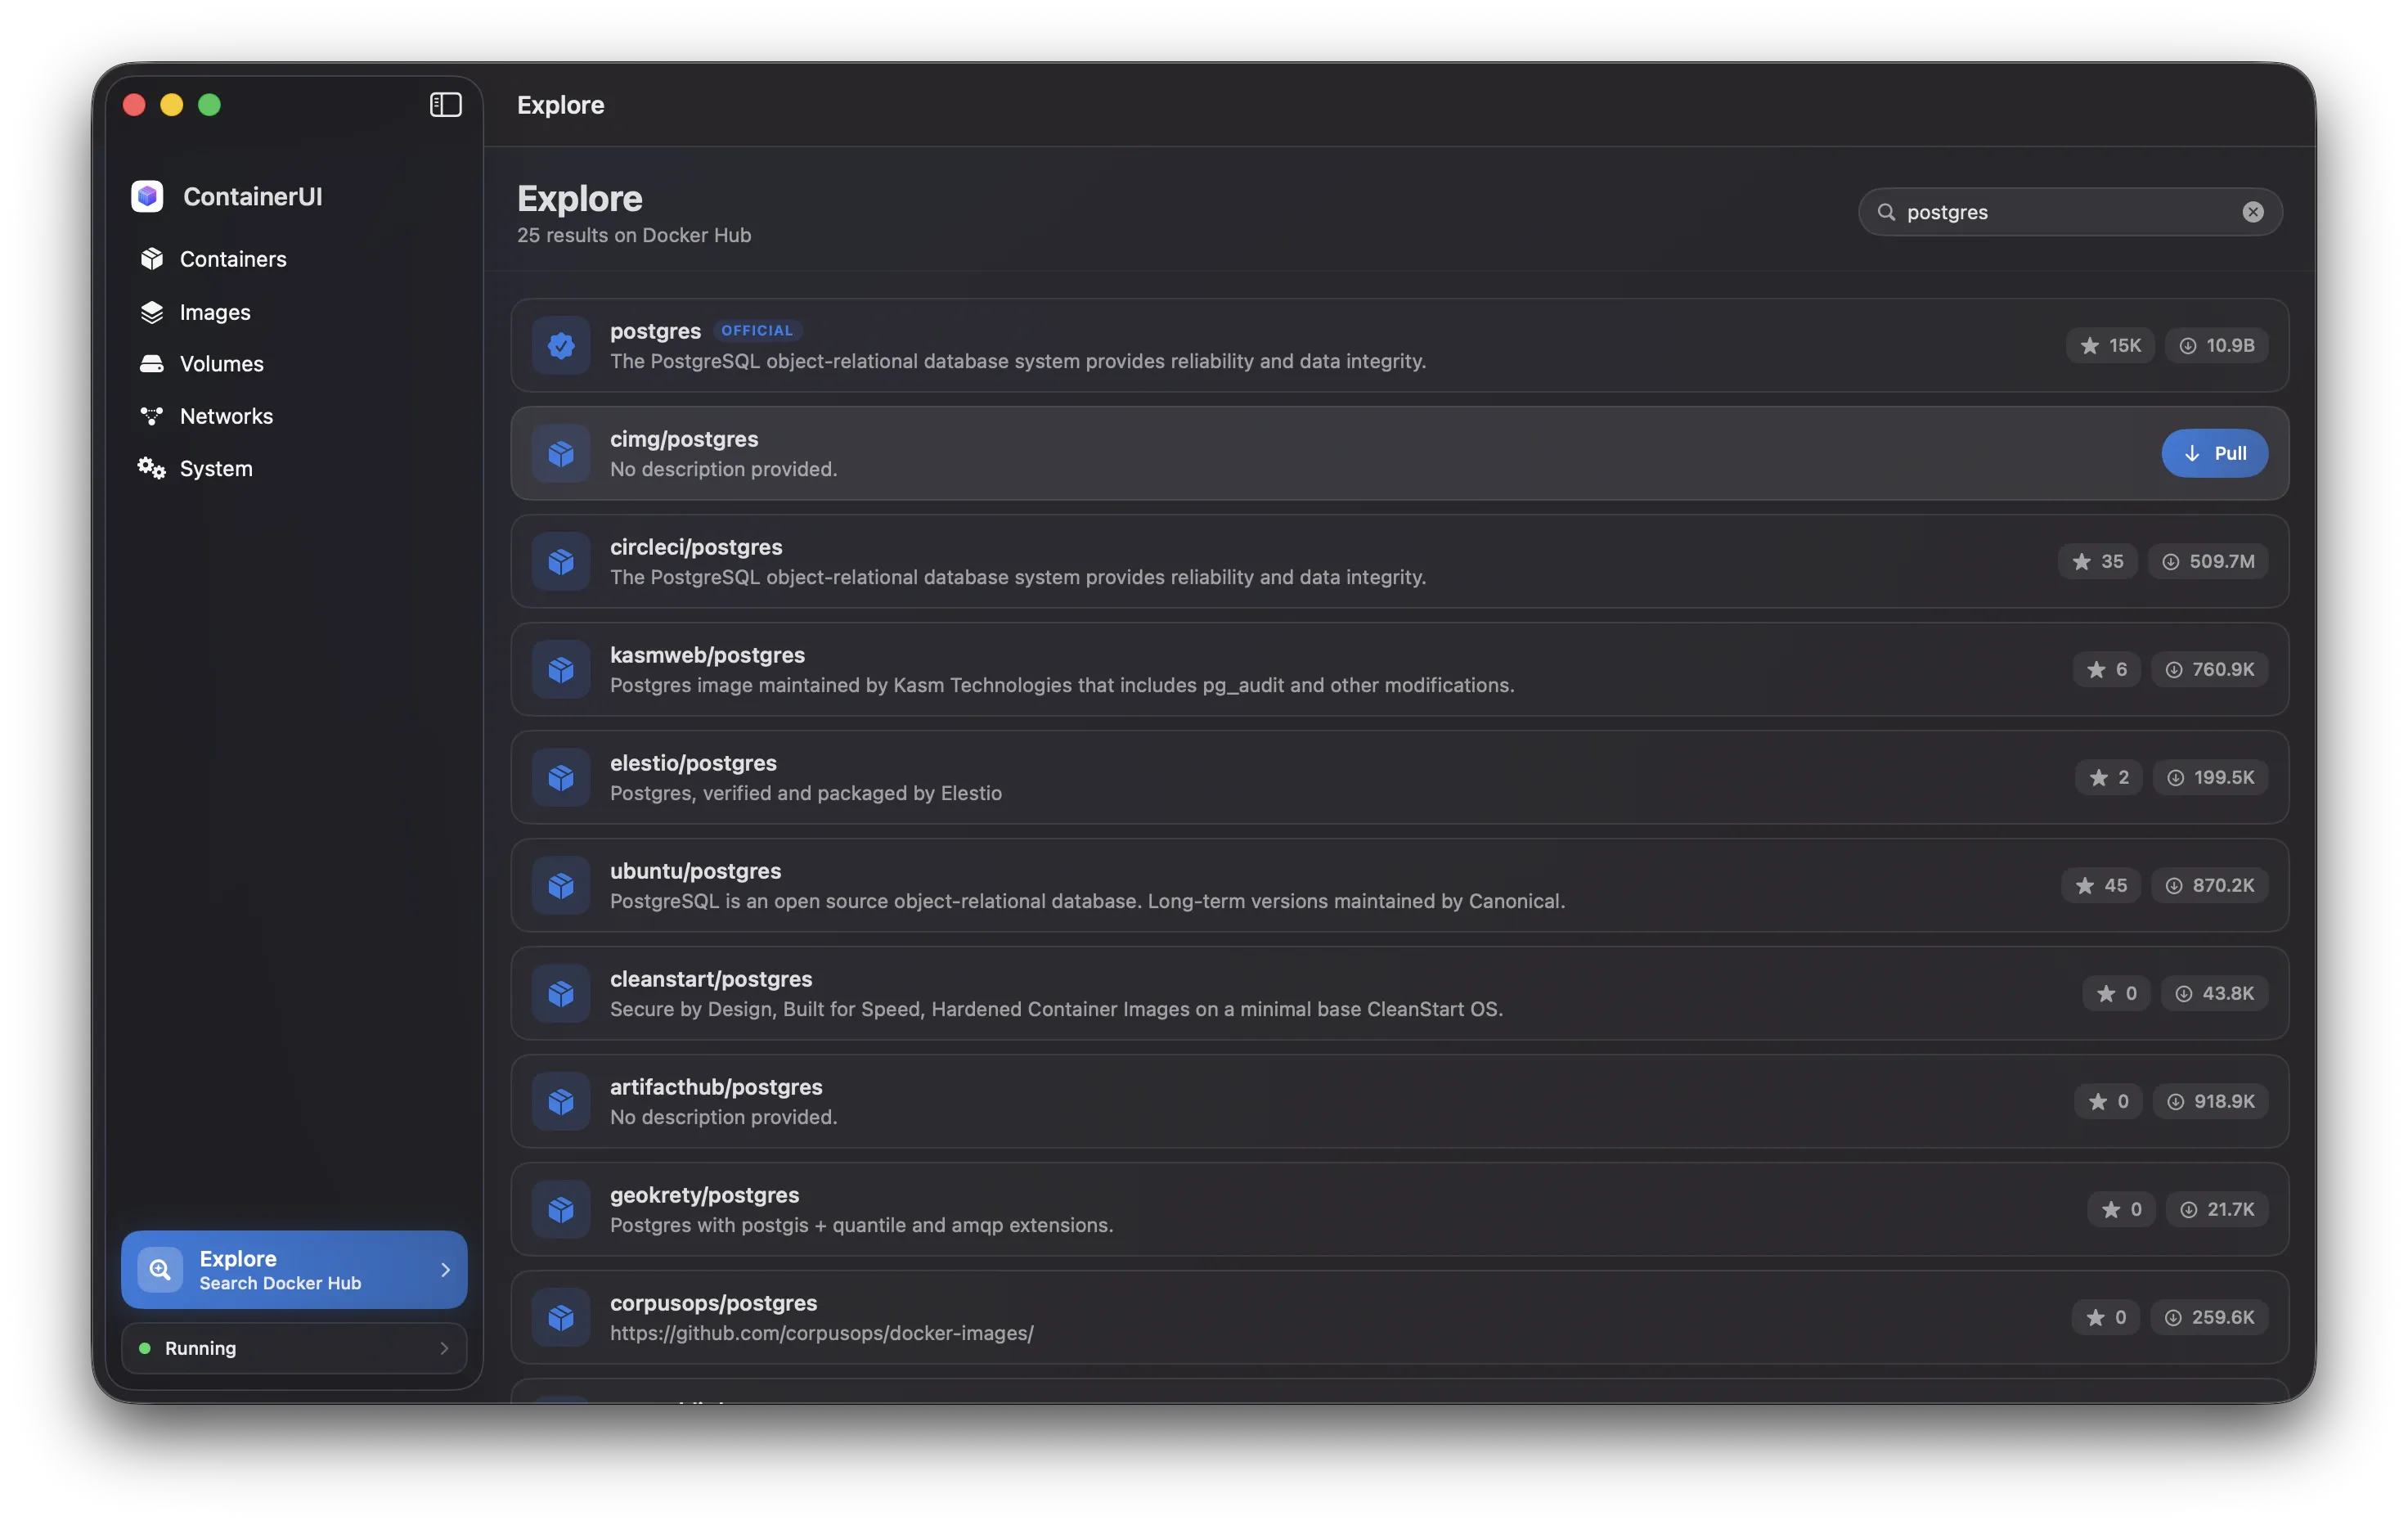
Task: Click the cimg/postgres cube icon
Action: (561, 453)
